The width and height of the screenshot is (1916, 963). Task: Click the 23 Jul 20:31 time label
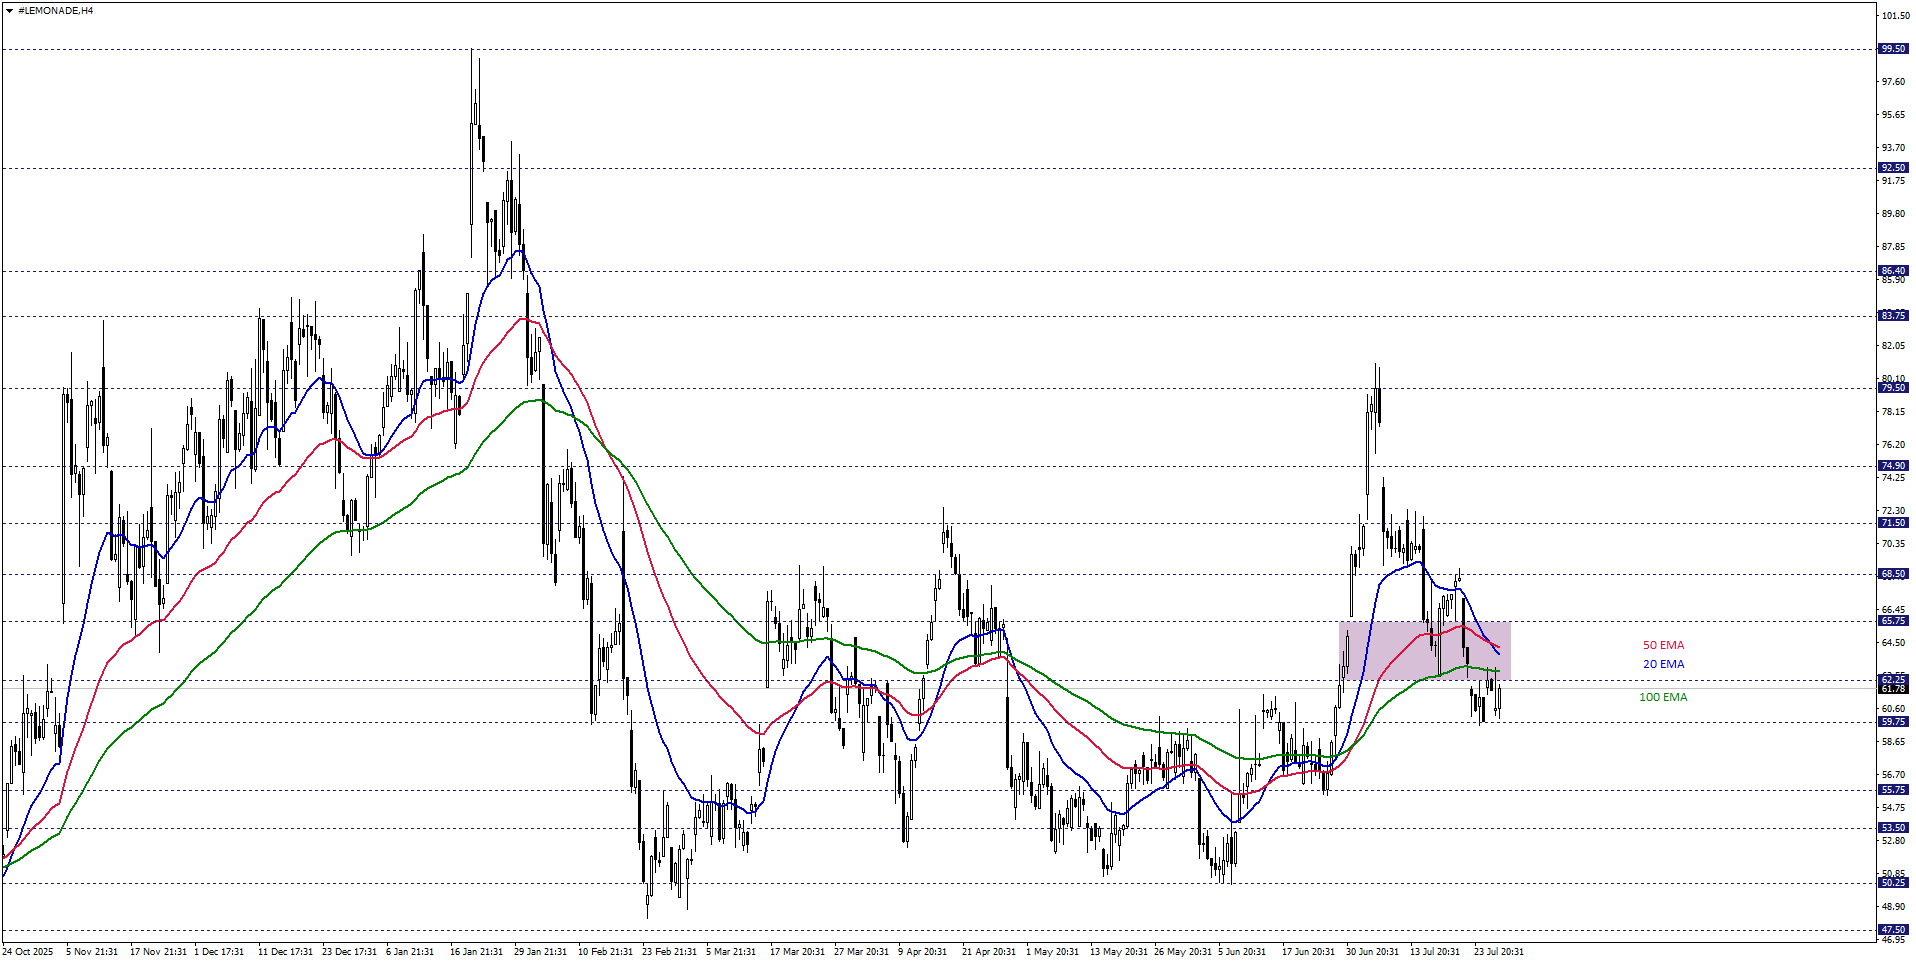coord(1498,952)
